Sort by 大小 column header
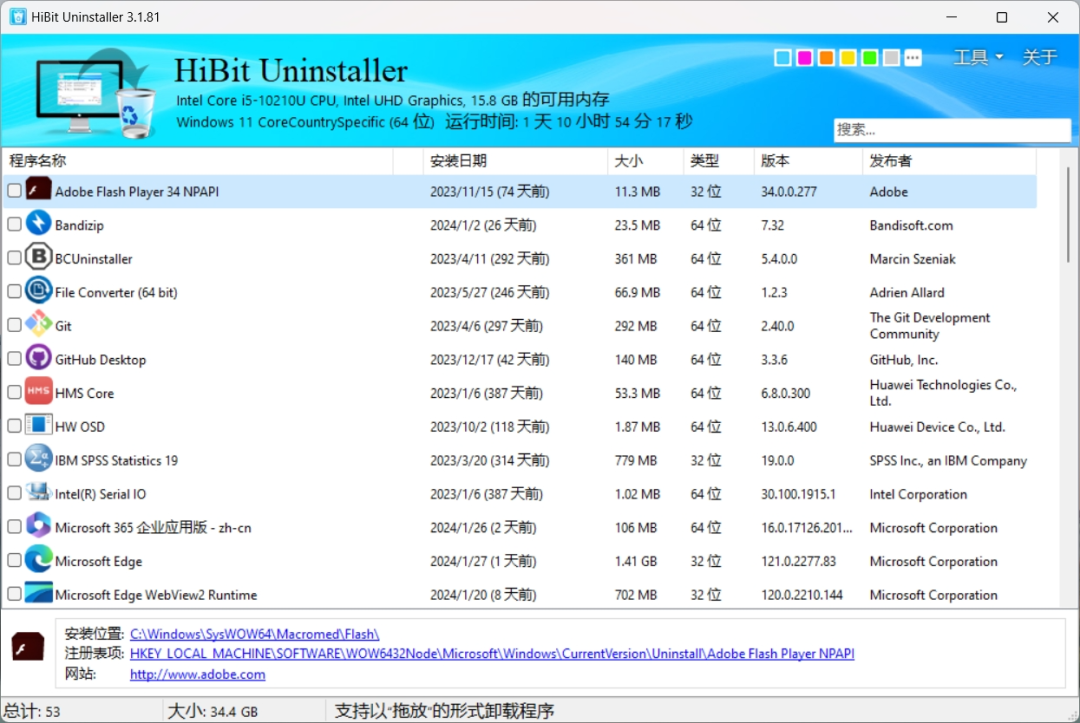Screen dimensions: 1080x723 [x=645, y=160]
